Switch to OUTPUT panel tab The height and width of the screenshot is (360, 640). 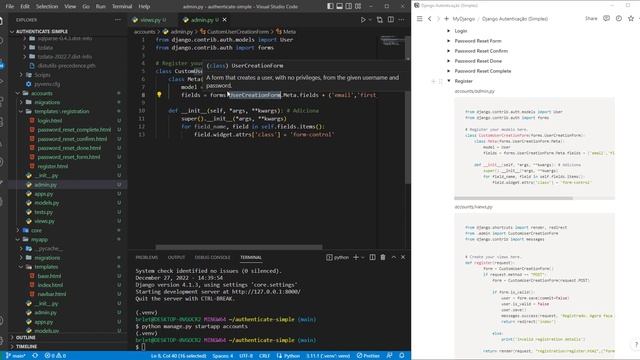176,257
